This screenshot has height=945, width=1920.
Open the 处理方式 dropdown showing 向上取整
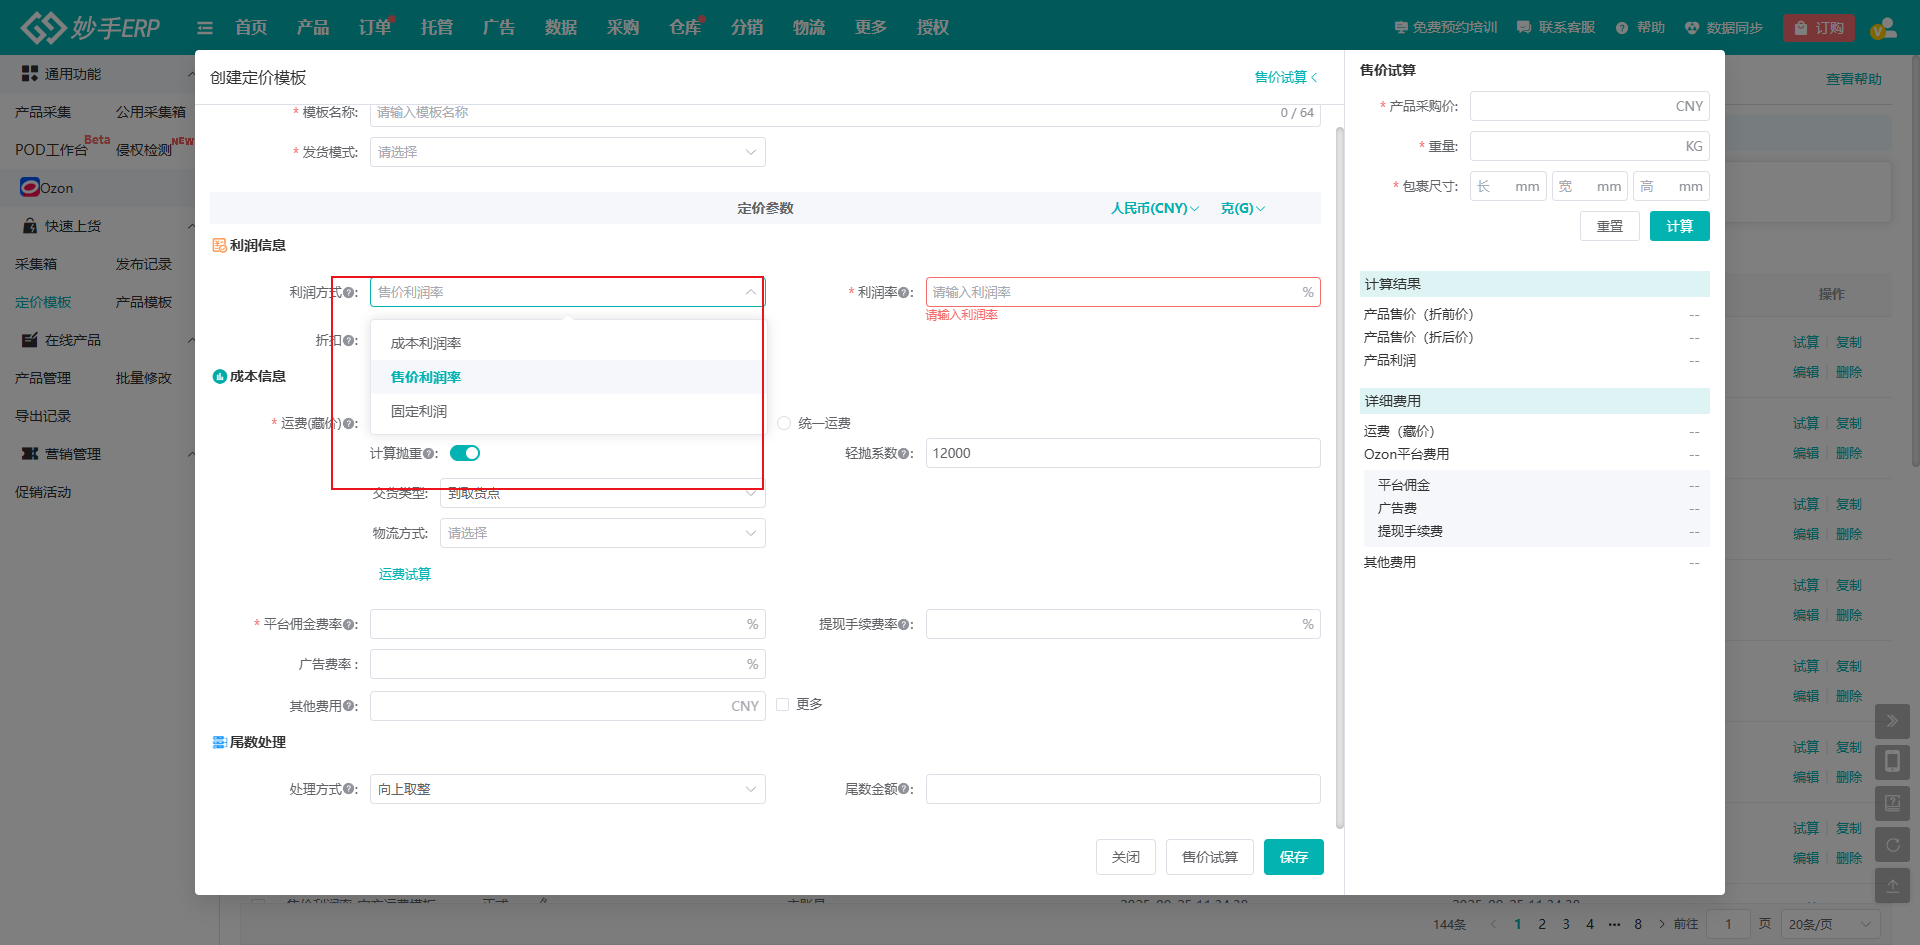click(567, 789)
